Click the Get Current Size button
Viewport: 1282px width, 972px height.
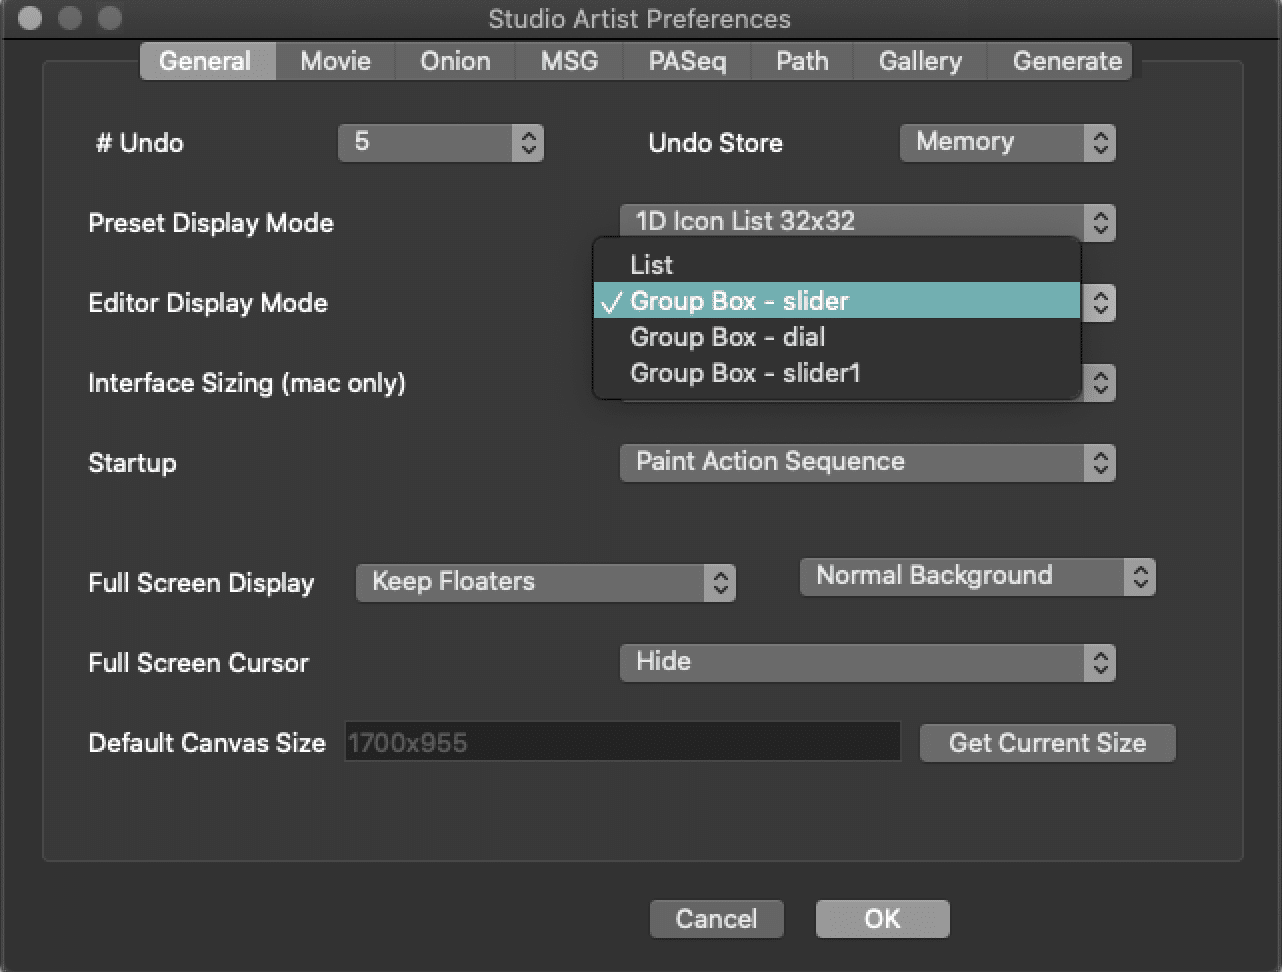pyautogui.click(x=1047, y=743)
